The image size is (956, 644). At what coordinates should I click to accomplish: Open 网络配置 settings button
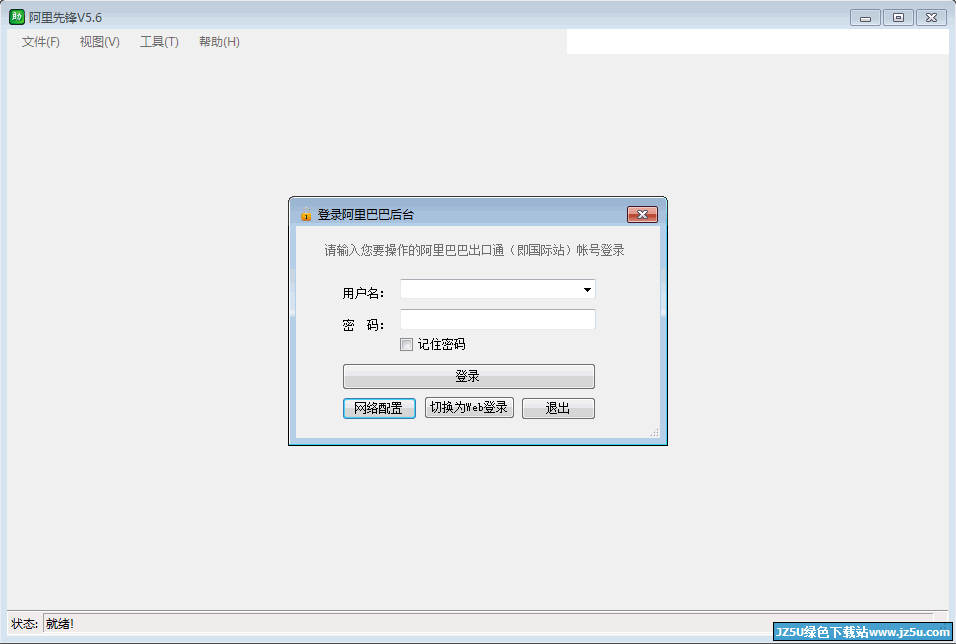[379, 408]
